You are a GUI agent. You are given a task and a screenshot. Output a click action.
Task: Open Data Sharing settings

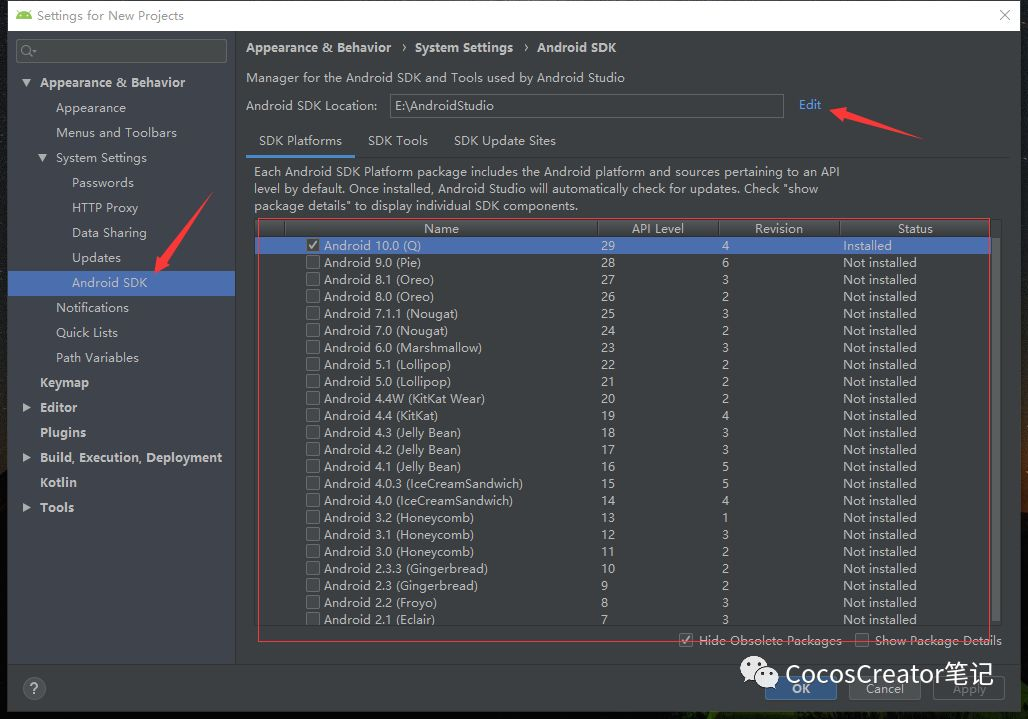pyautogui.click(x=109, y=233)
